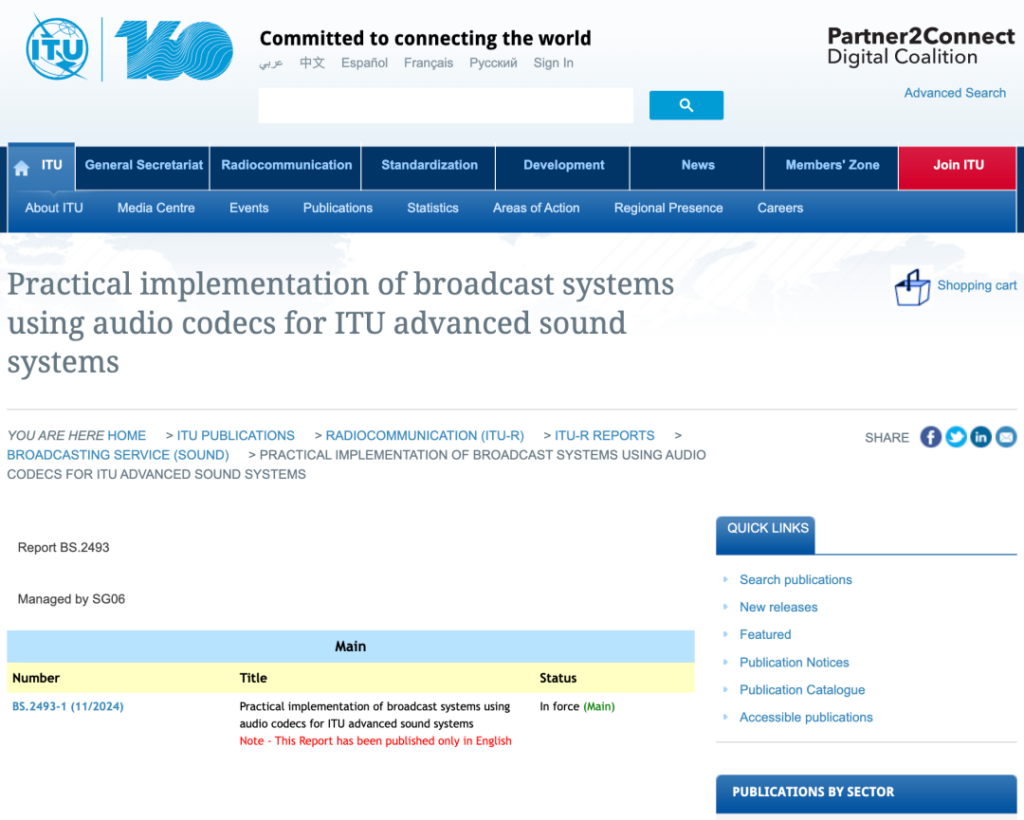Open report BS.2493-1 (11/2024) link
Viewport: 1024px width, 820px height.
coord(68,706)
